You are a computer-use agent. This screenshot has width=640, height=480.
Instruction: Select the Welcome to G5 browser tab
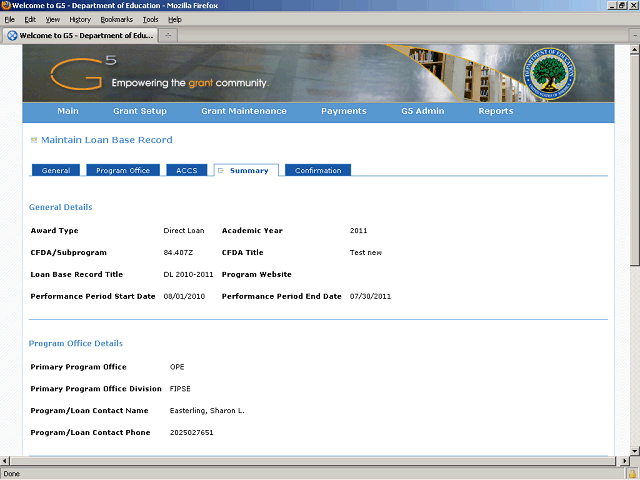coord(80,36)
